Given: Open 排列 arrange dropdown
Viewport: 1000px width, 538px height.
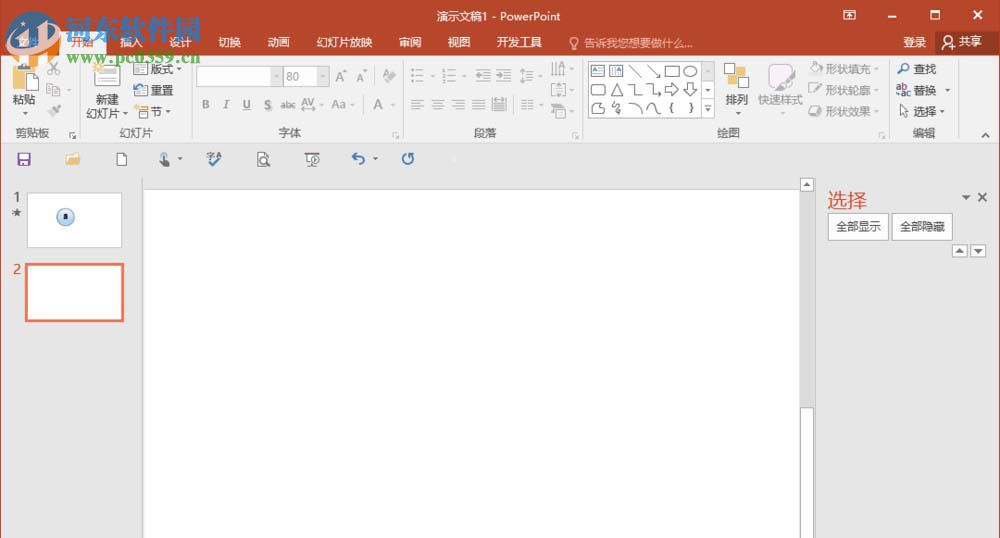Looking at the screenshot, I should [737, 89].
